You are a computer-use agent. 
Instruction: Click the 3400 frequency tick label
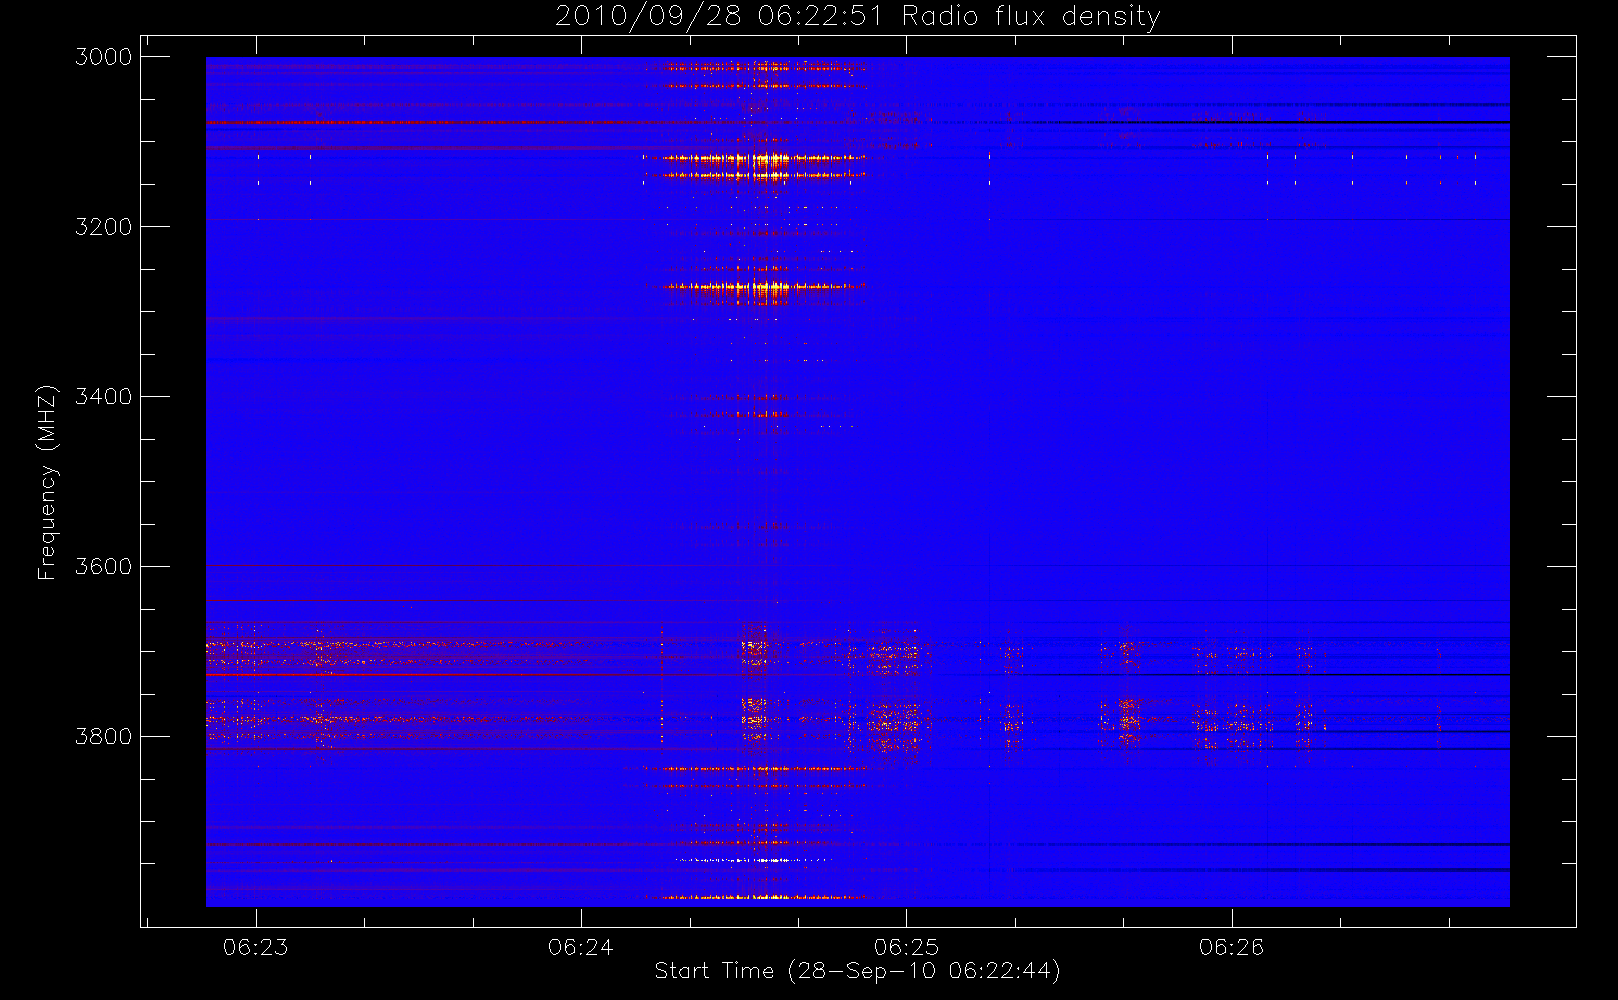pyautogui.click(x=104, y=397)
